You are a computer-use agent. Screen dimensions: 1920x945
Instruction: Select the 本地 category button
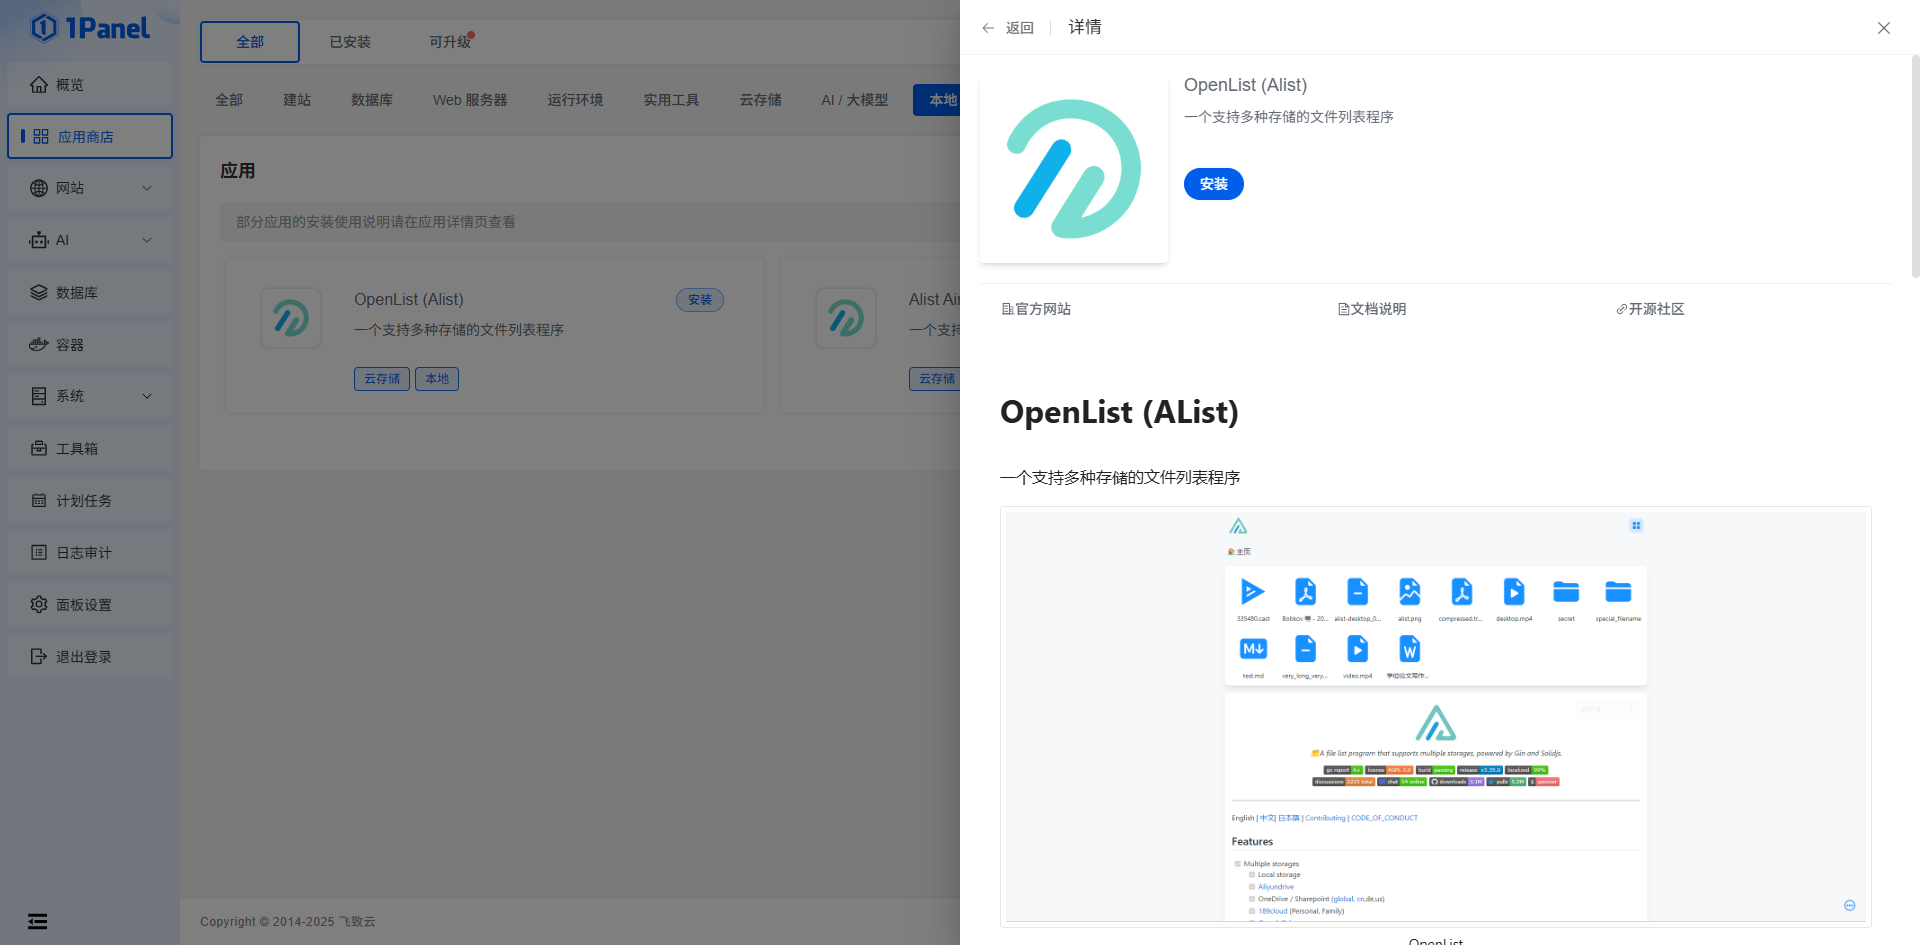[x=937, y=100]
